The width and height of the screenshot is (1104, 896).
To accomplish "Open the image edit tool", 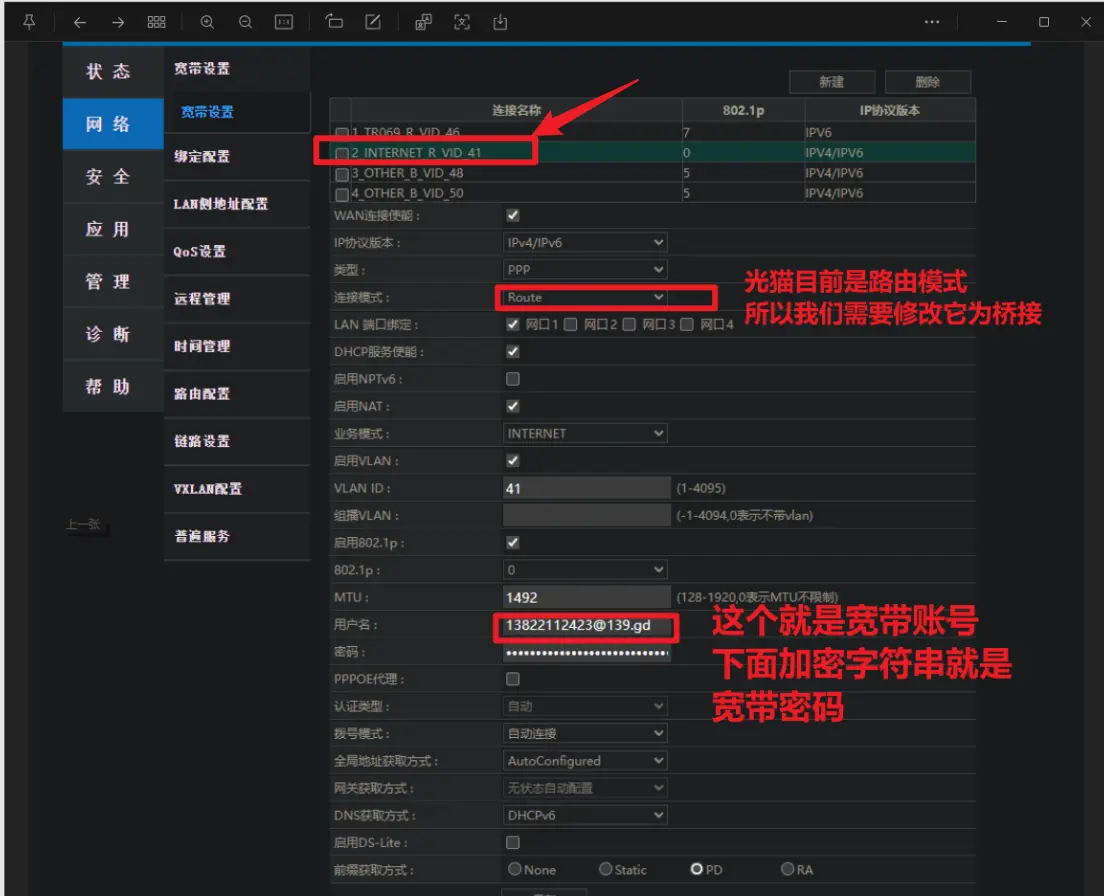I will [373, 22].
